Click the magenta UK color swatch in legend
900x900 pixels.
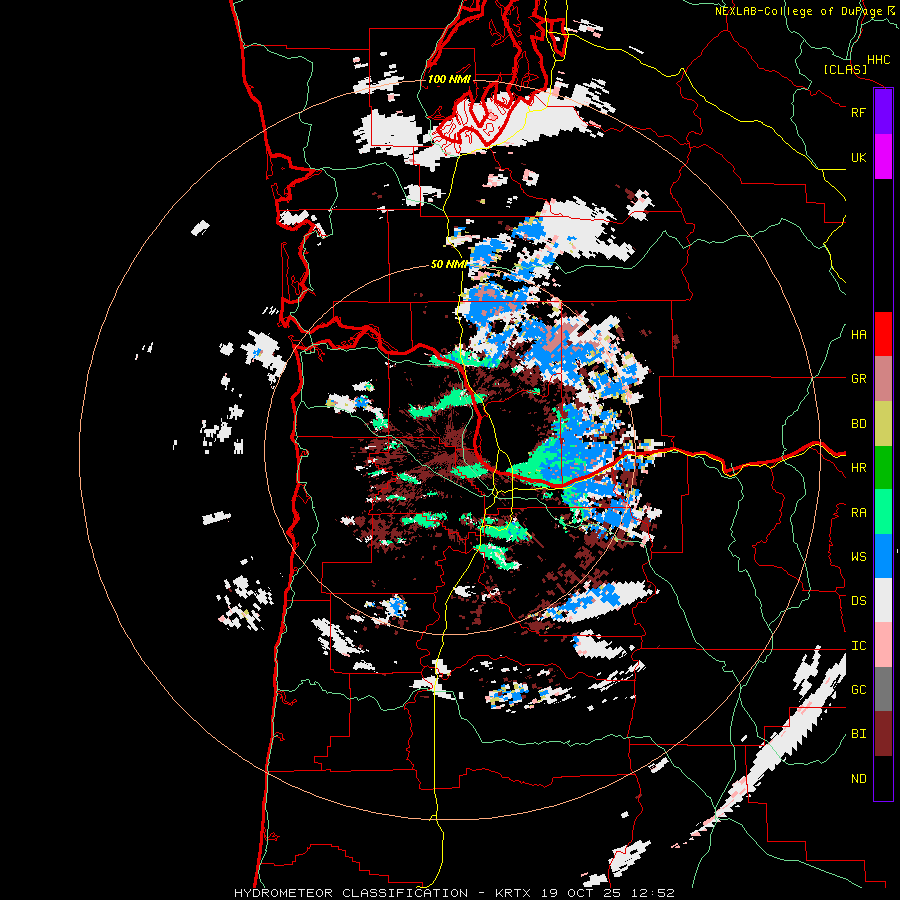(x=883, y=157)
